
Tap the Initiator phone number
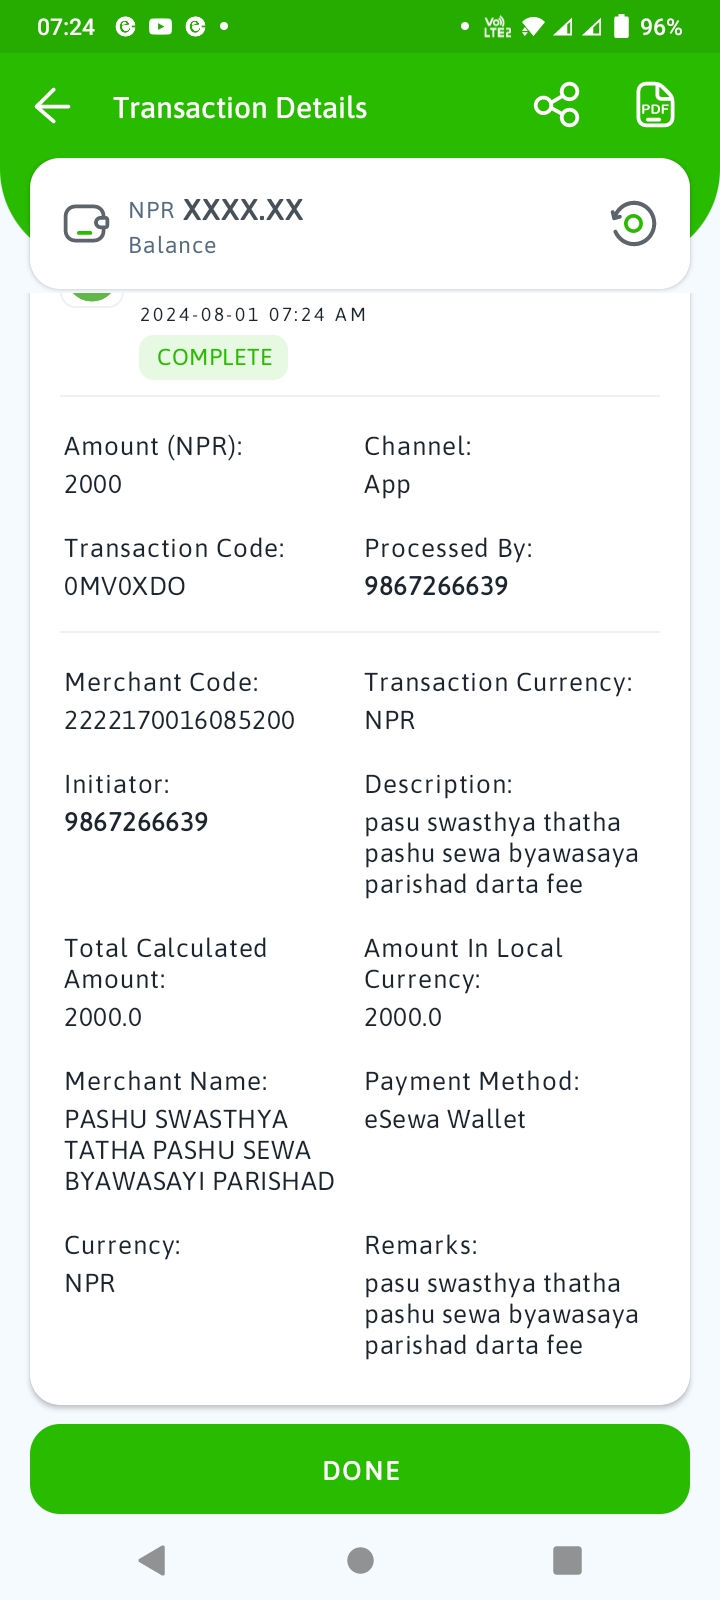pos(136,822)
